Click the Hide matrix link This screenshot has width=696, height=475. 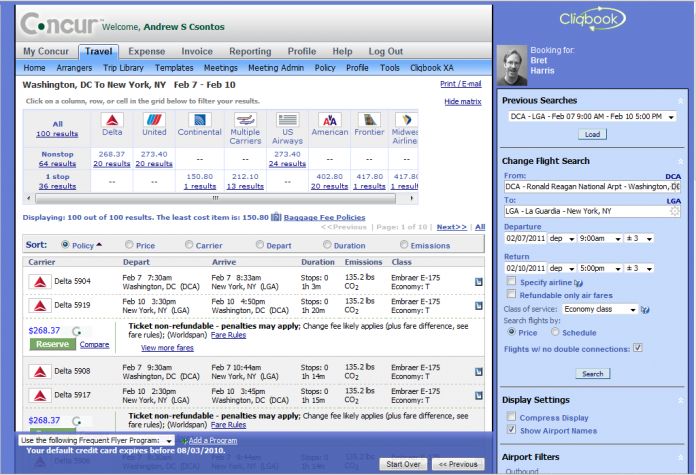click(x=463, y=102)
